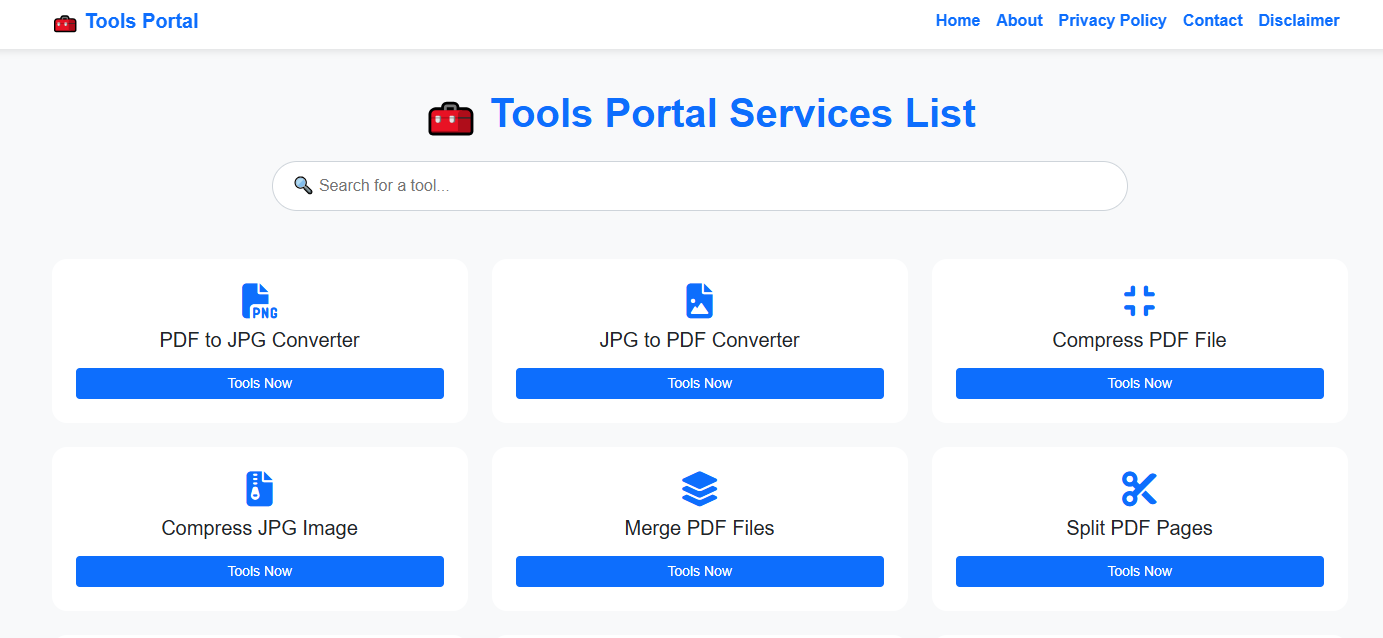Navigate to the Contact page
Screen dimensions: 1383x638
tap(1212, 21)
